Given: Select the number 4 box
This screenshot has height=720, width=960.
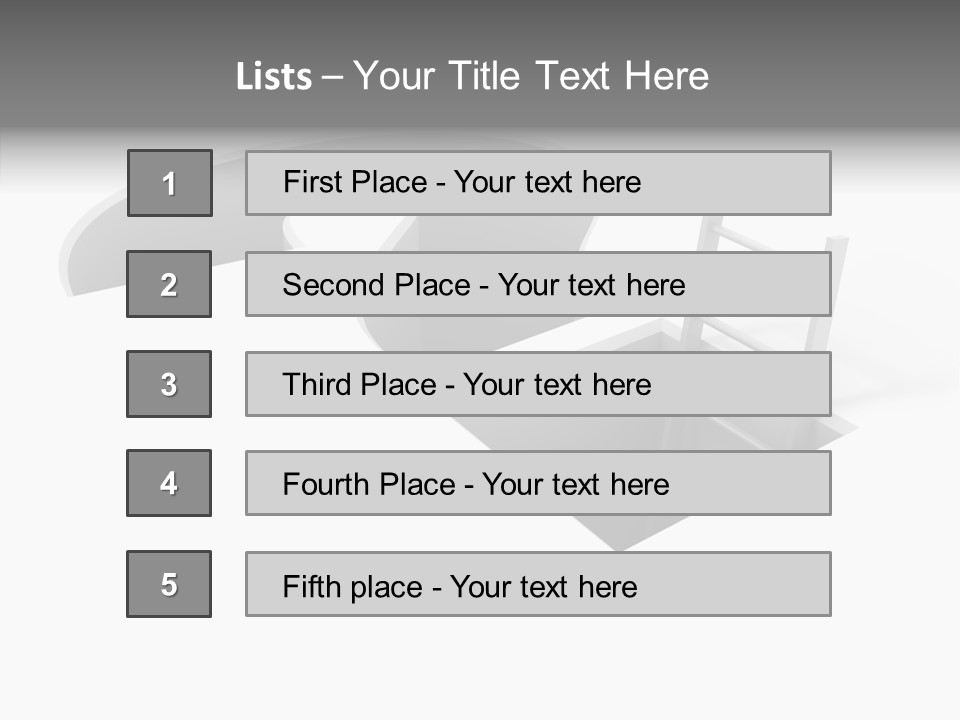Looking at the screenshot, I should click(169, 483).
